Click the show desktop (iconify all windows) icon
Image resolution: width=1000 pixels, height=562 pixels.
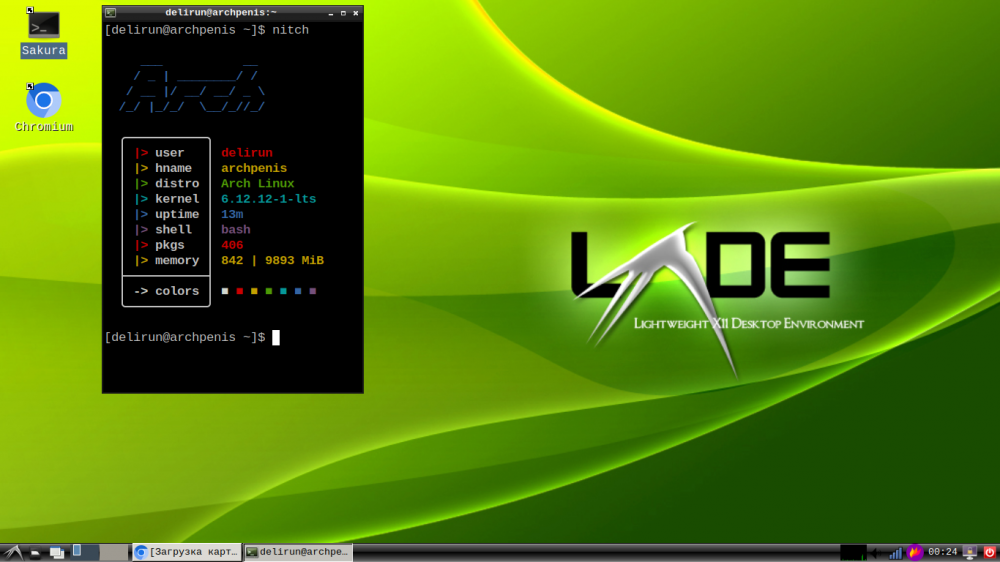(57, 552)
